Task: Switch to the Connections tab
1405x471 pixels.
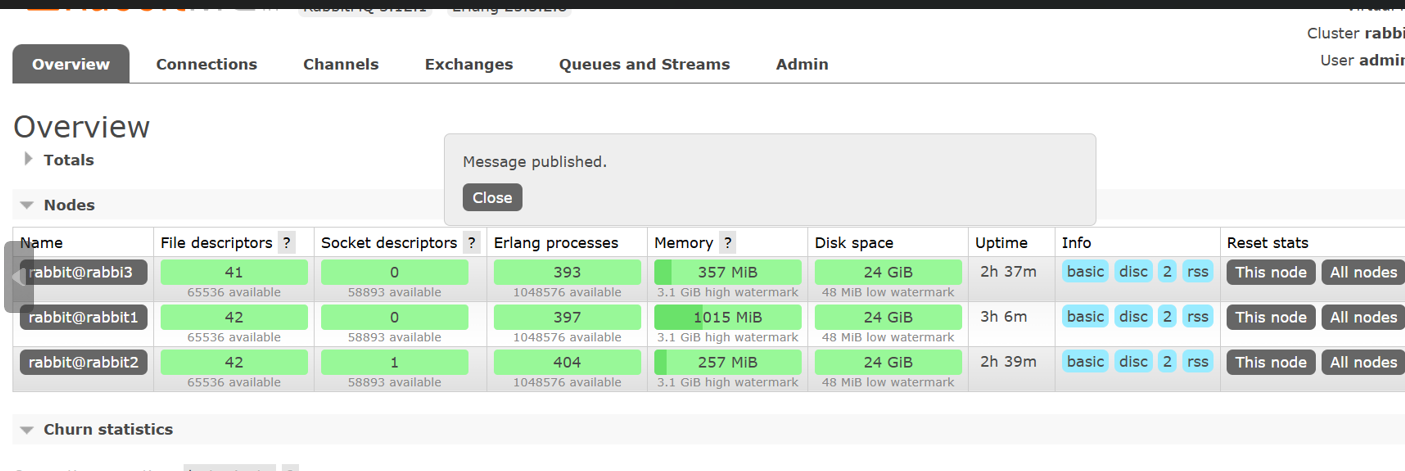Action: point(206,64)
